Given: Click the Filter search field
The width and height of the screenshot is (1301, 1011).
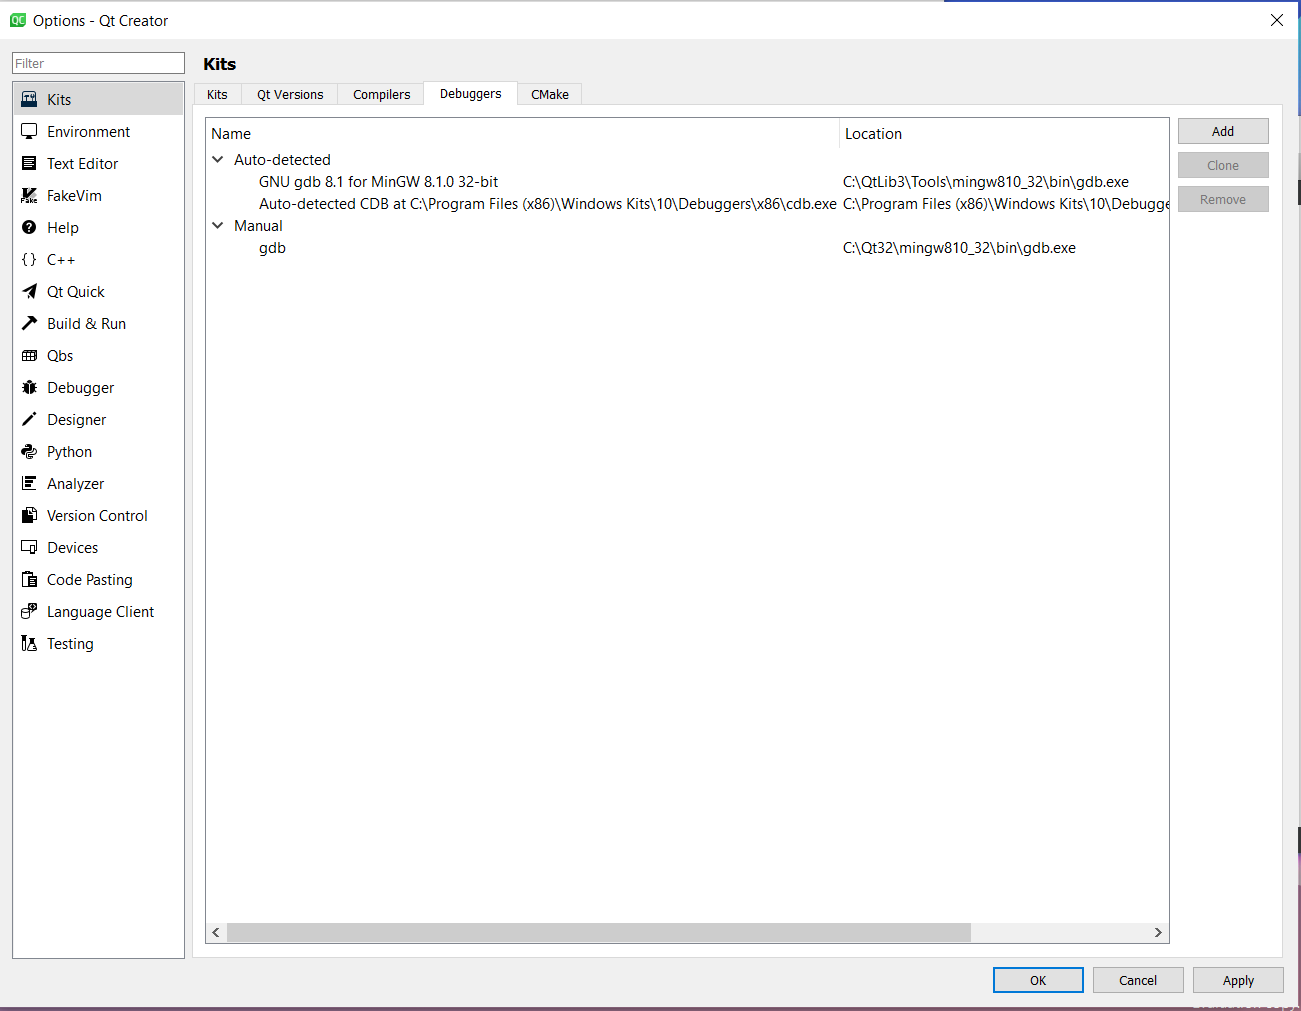Looking at the screenshot, I should coord(98,63).
